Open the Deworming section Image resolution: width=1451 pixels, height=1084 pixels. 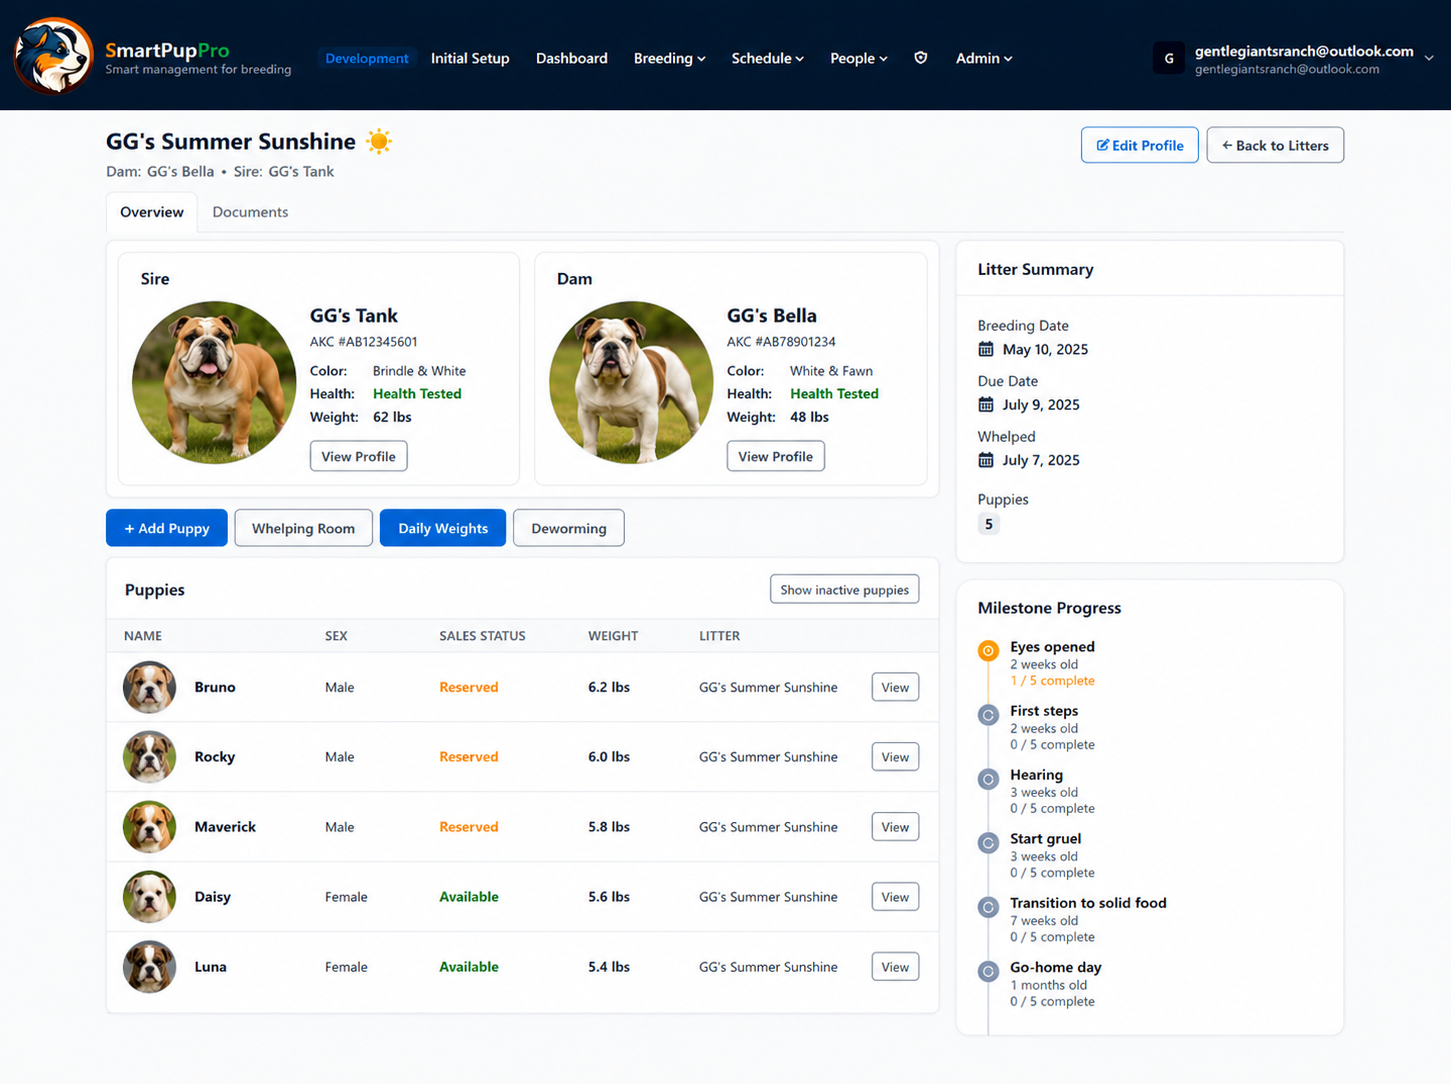click(569, 528)
